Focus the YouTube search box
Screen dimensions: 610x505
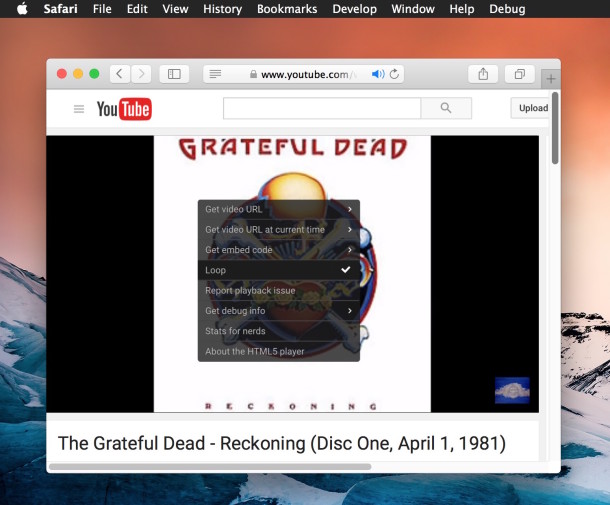(322, 108)
